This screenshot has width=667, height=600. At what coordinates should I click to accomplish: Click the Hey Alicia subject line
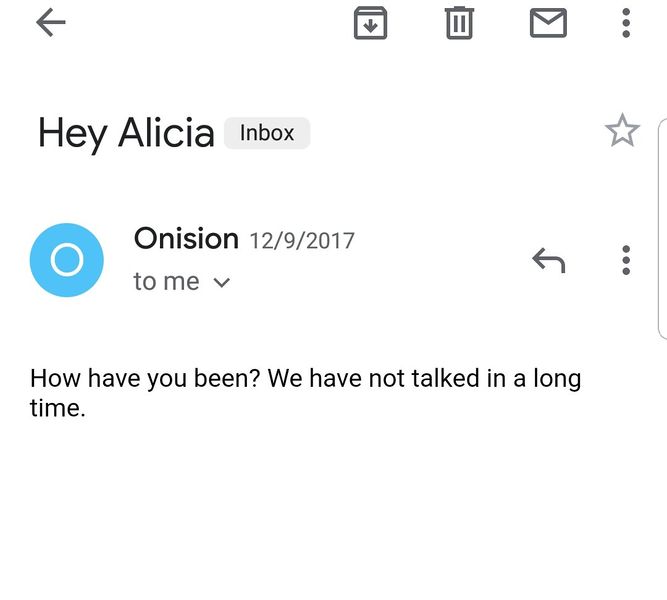click(x=126, y=133)
